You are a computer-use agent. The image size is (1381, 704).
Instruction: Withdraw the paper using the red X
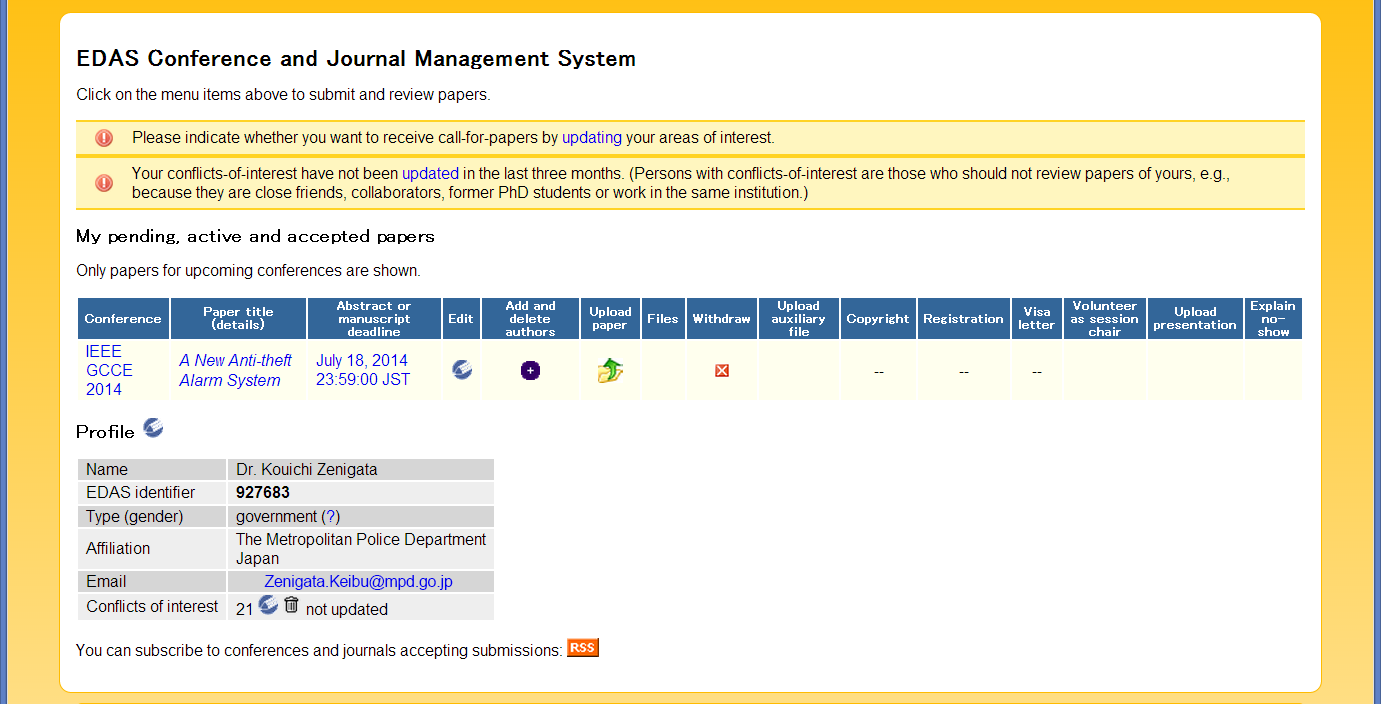point(721,371)
